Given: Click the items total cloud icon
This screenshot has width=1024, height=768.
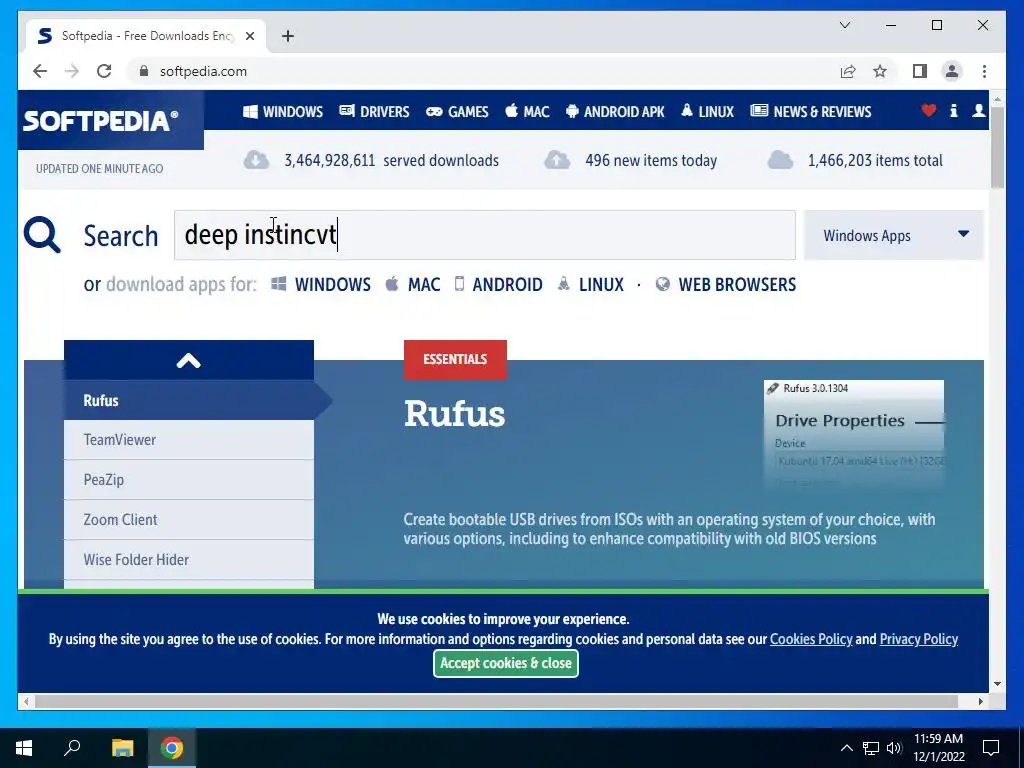Looking at the screenshot, I should click(780, 160).
